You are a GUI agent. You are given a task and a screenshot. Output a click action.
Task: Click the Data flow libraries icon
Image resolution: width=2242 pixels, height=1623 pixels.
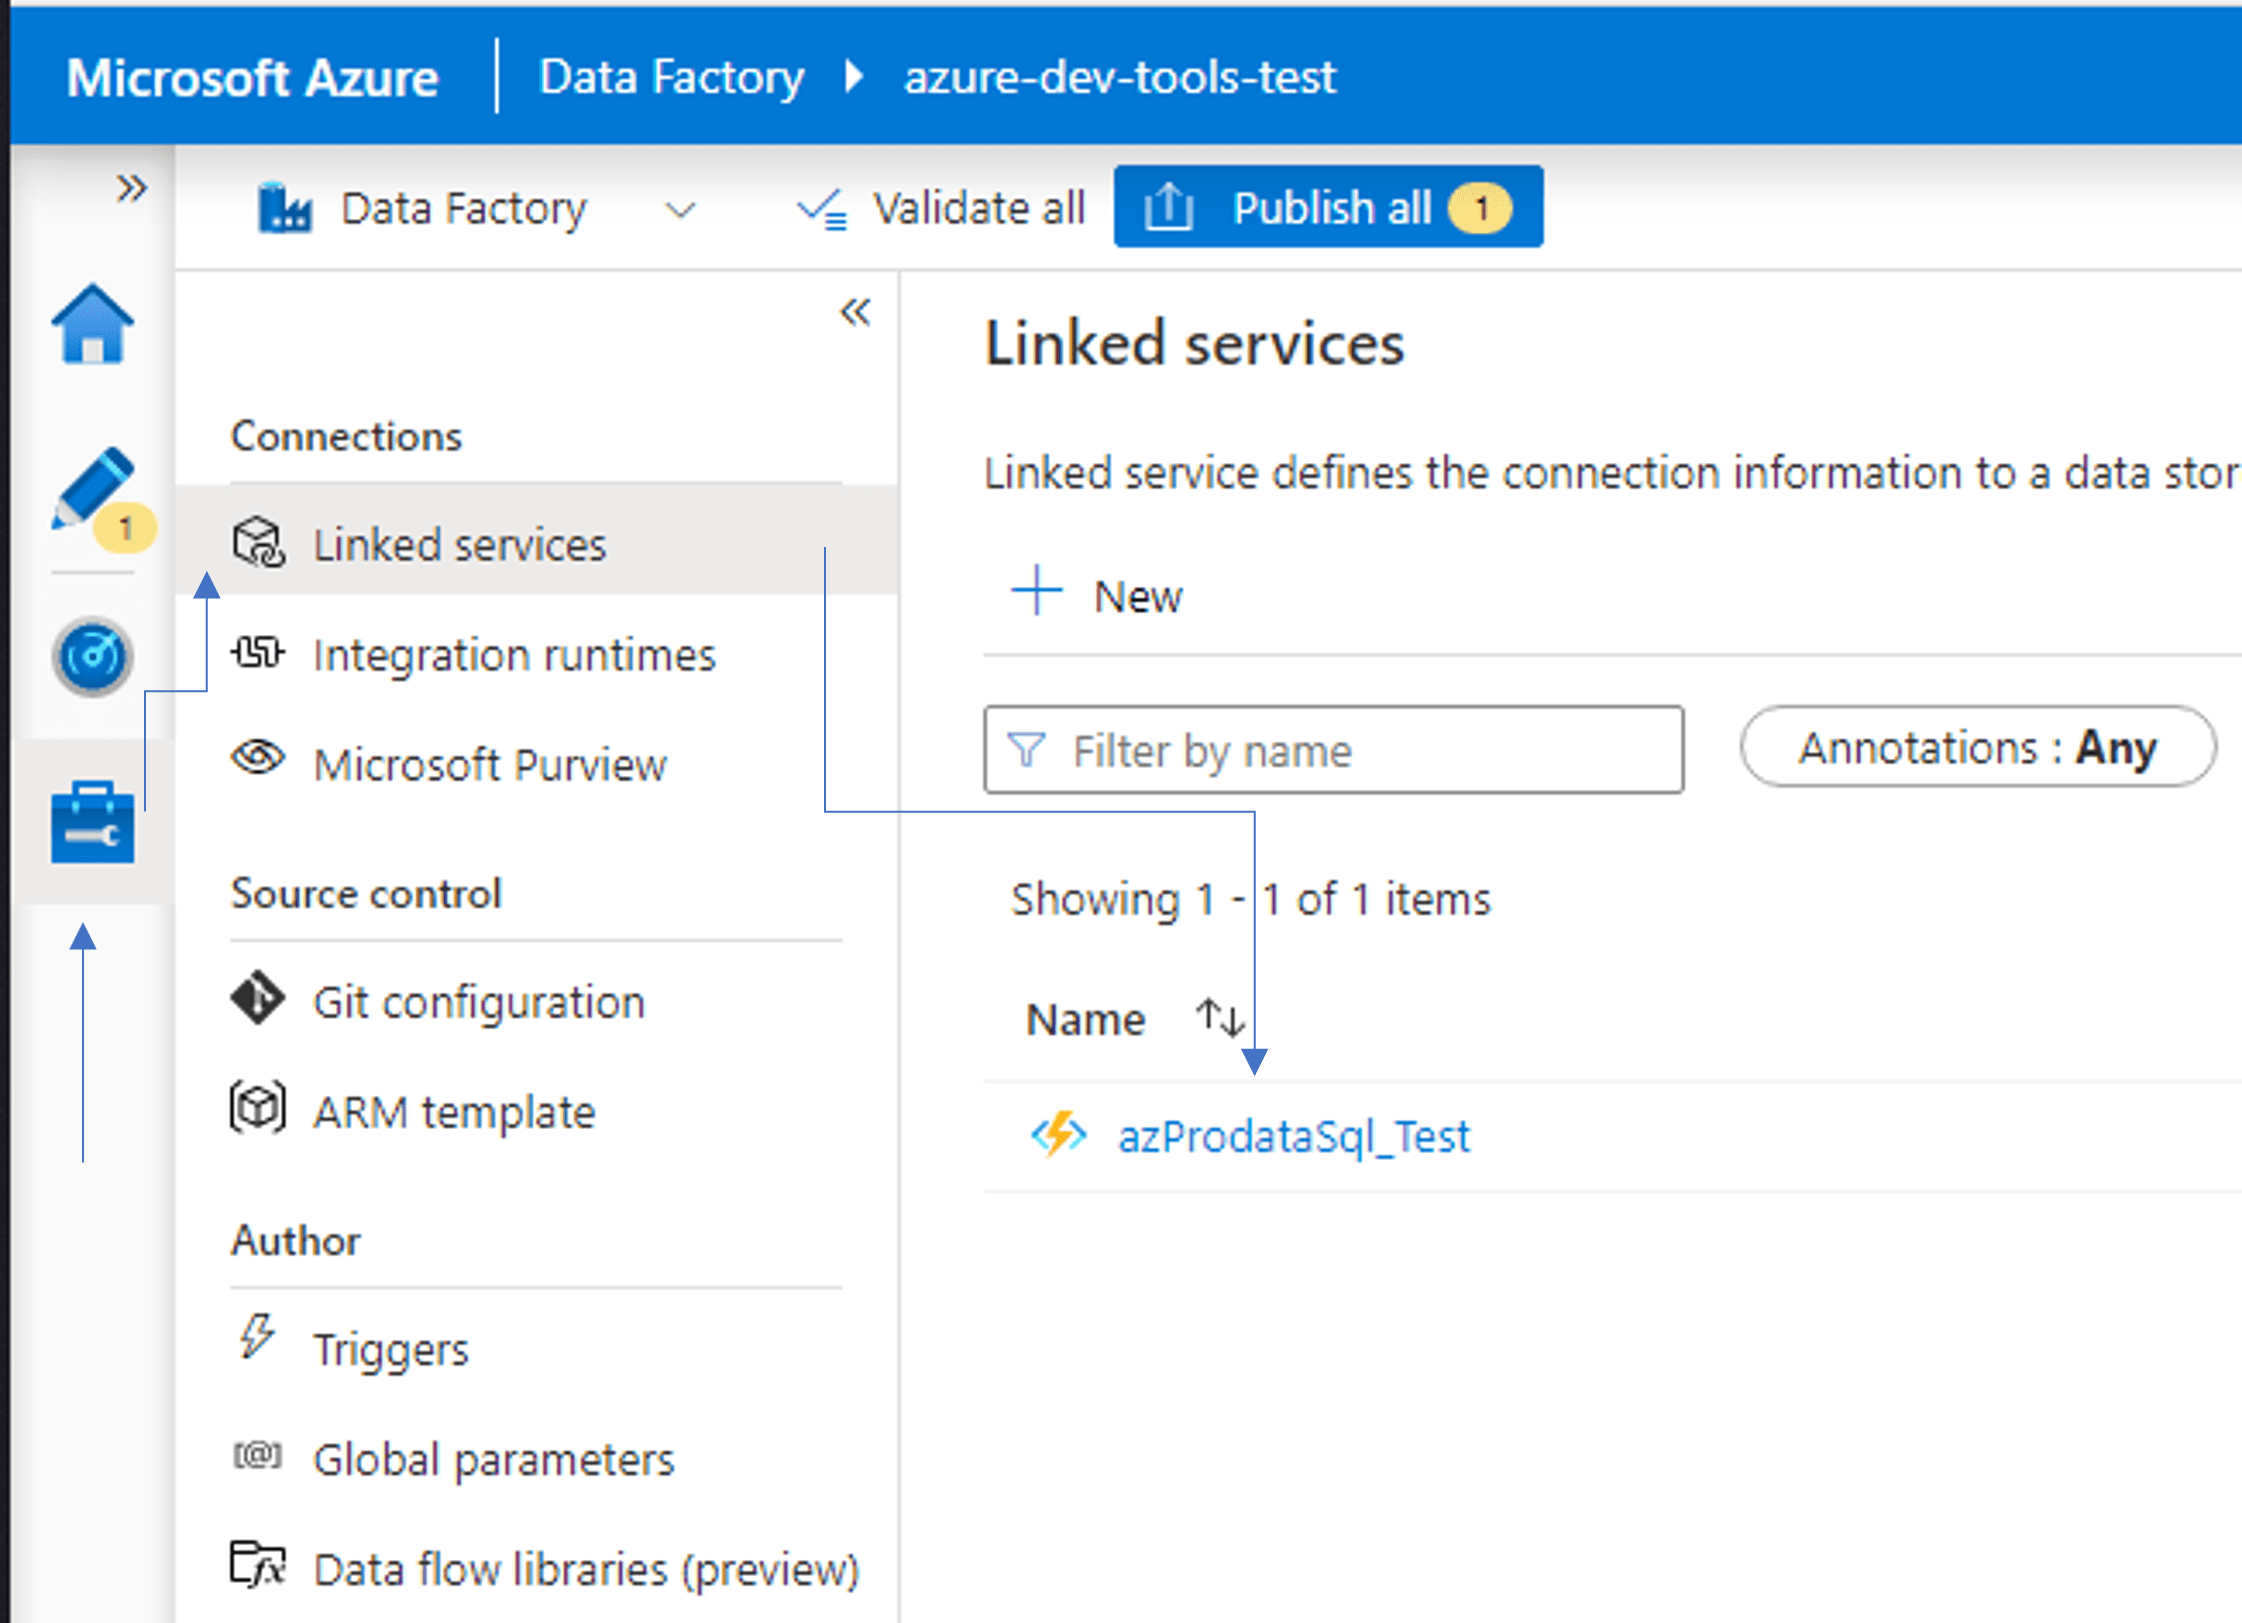(258, 1565)
